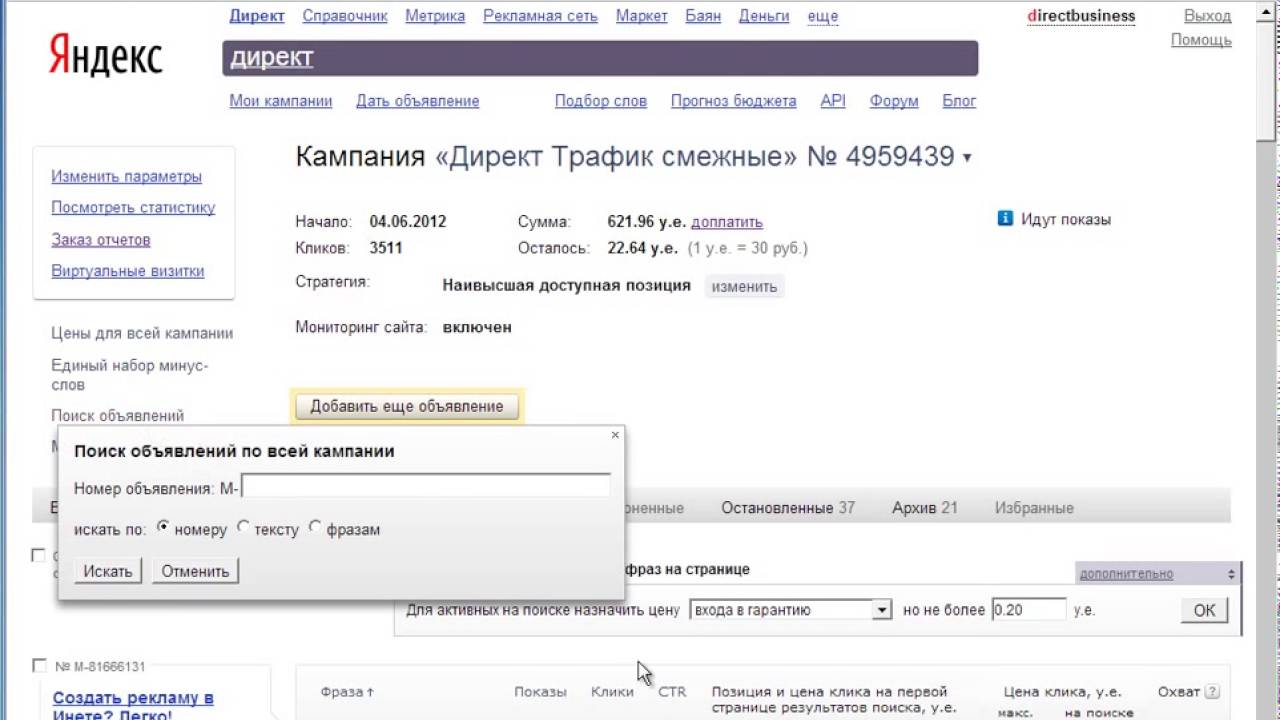Click the доплатить link
Screen dimensions: 1280x720
[727, 222]
